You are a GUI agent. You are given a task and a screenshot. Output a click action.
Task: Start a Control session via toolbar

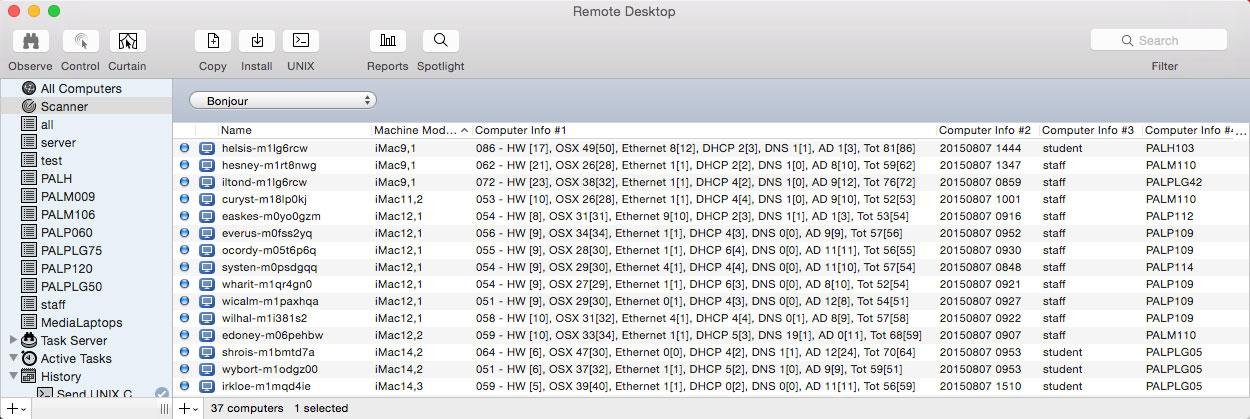(x=80, y=41)
